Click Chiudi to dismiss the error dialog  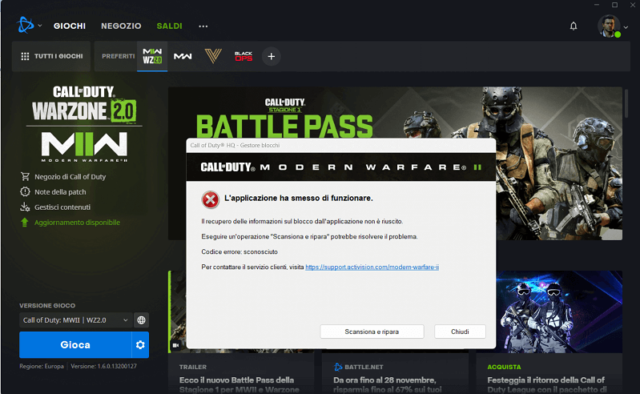pyautogui.click(x=460, y=332)
